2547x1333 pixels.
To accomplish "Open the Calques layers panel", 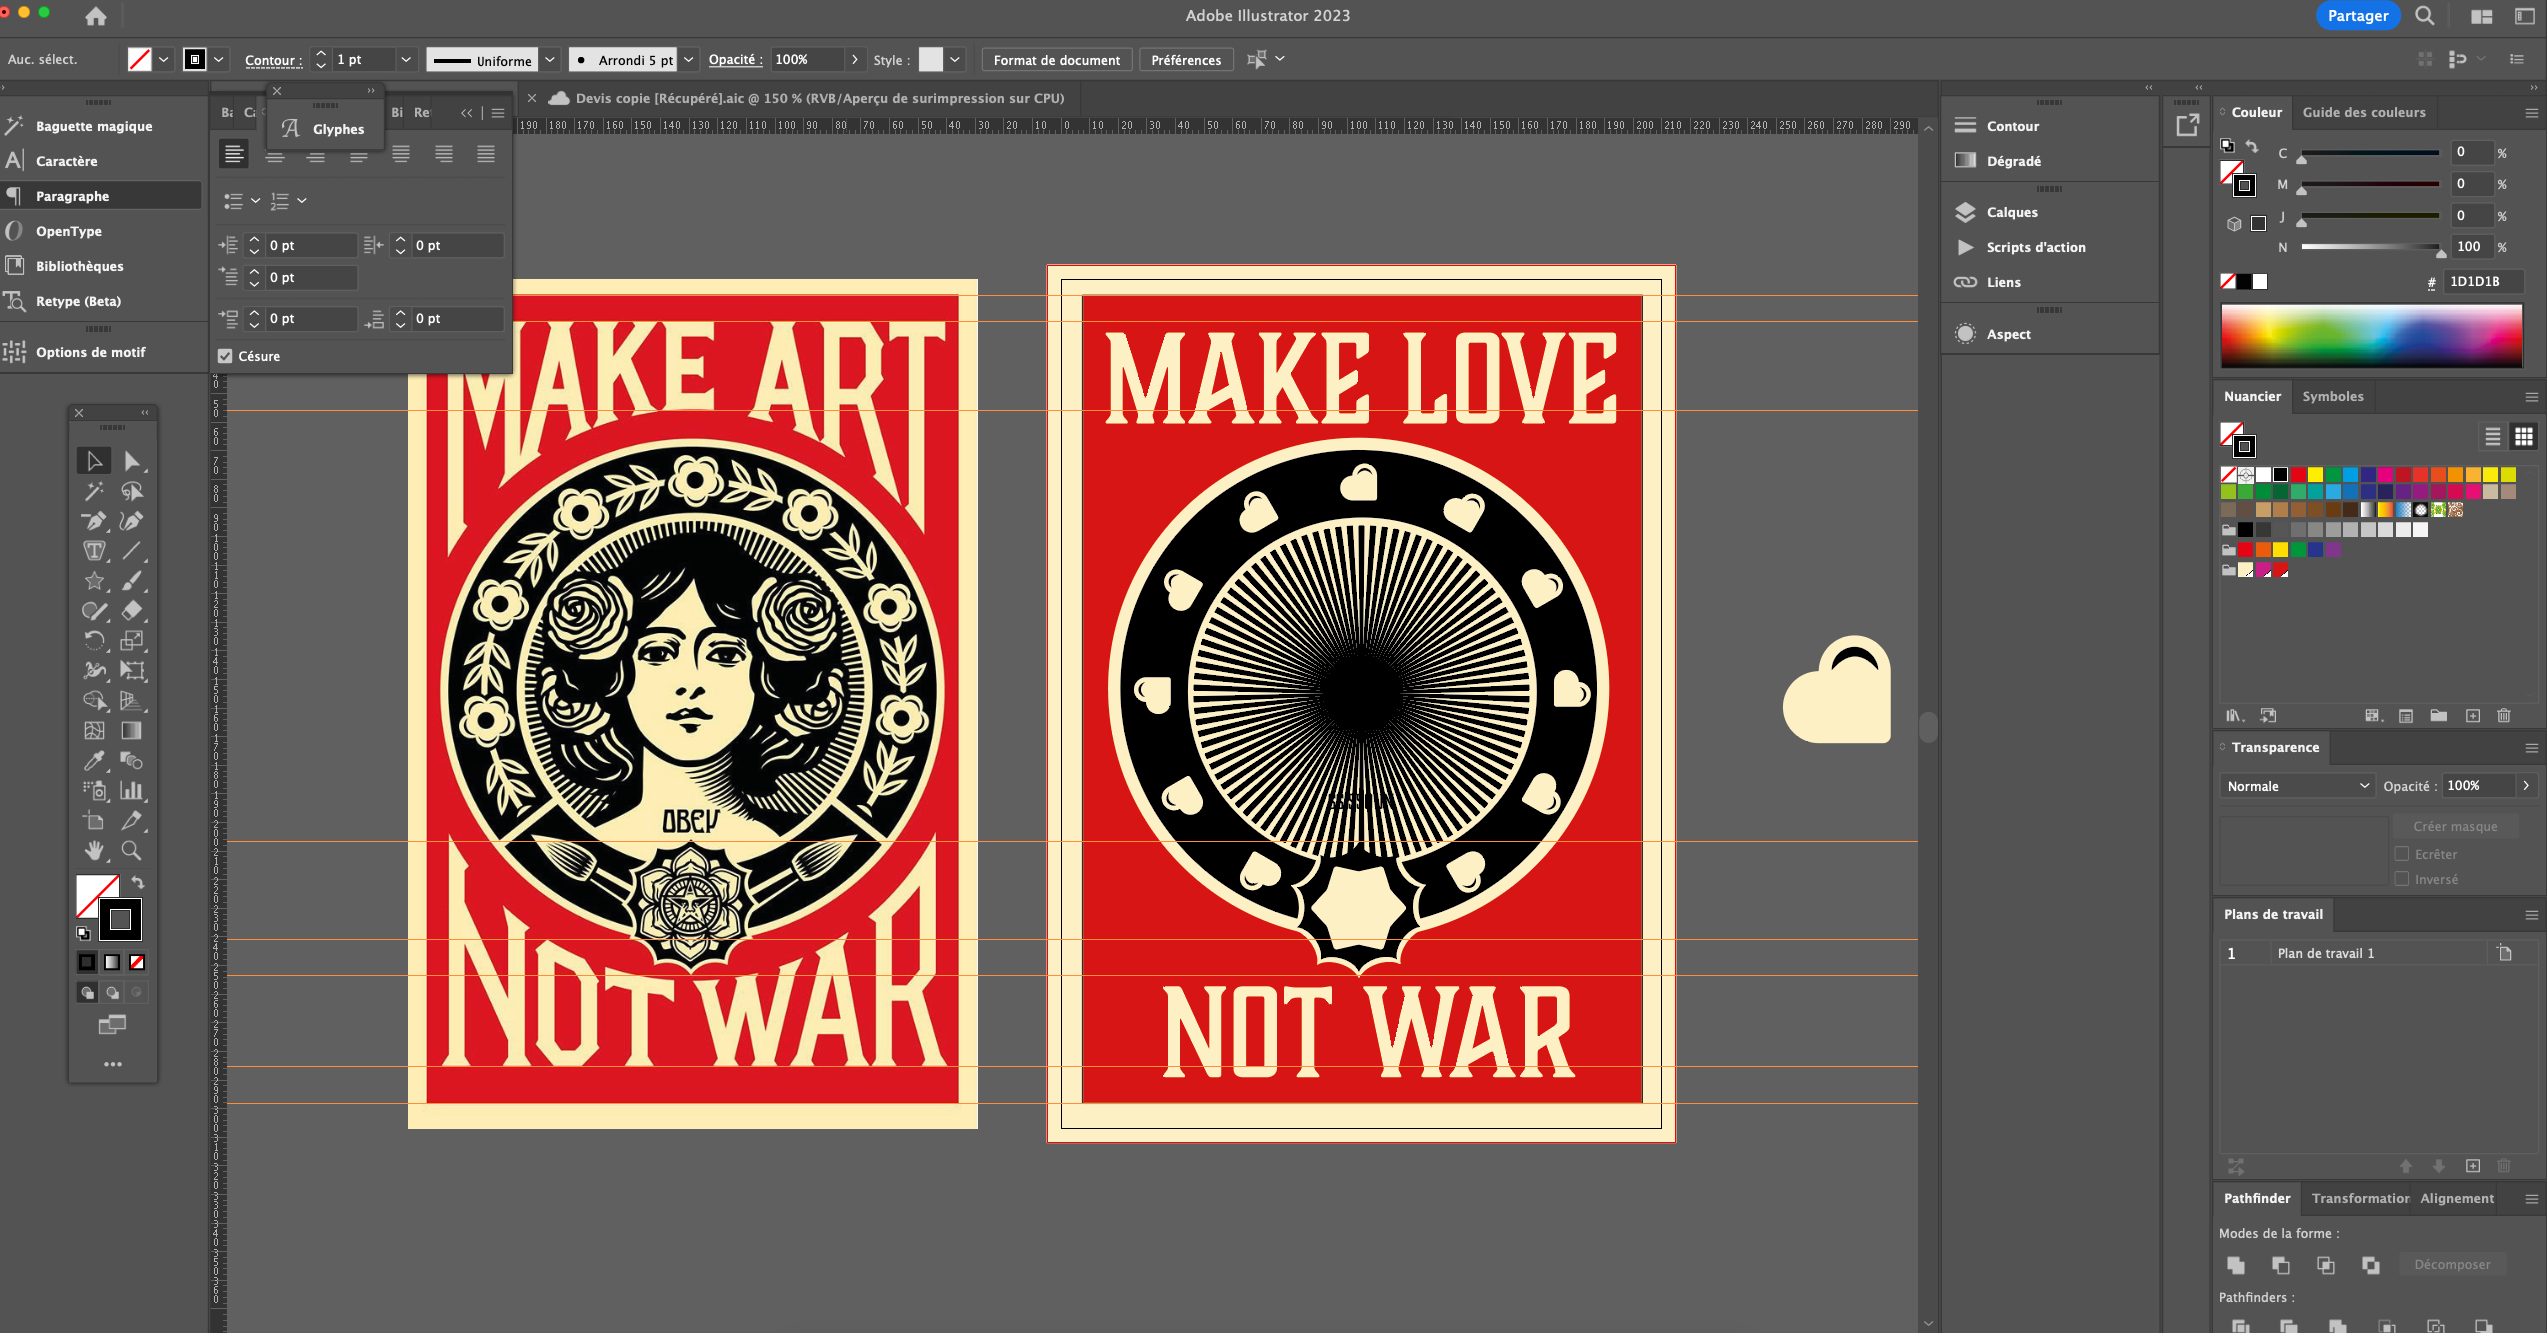I will [2011, 212].
